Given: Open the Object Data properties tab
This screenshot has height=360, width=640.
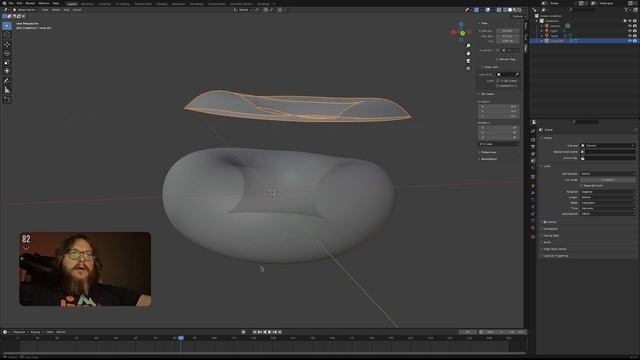Looking at the screenshot, I should [x=533, y=221].
